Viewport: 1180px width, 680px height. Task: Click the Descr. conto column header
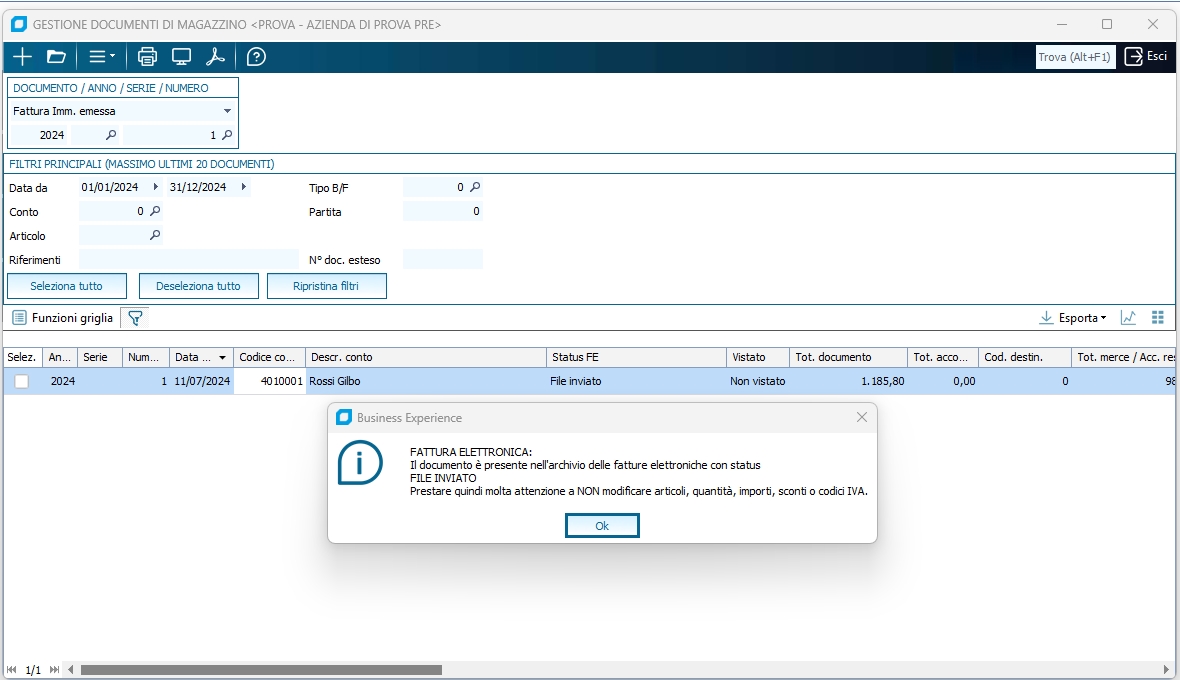click(x=426, y=357)
